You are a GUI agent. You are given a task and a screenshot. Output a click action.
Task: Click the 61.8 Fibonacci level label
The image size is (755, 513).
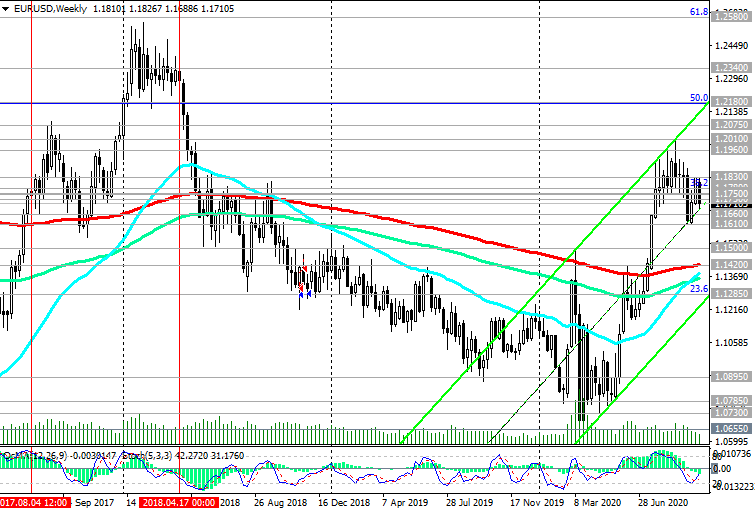[699, 12]
